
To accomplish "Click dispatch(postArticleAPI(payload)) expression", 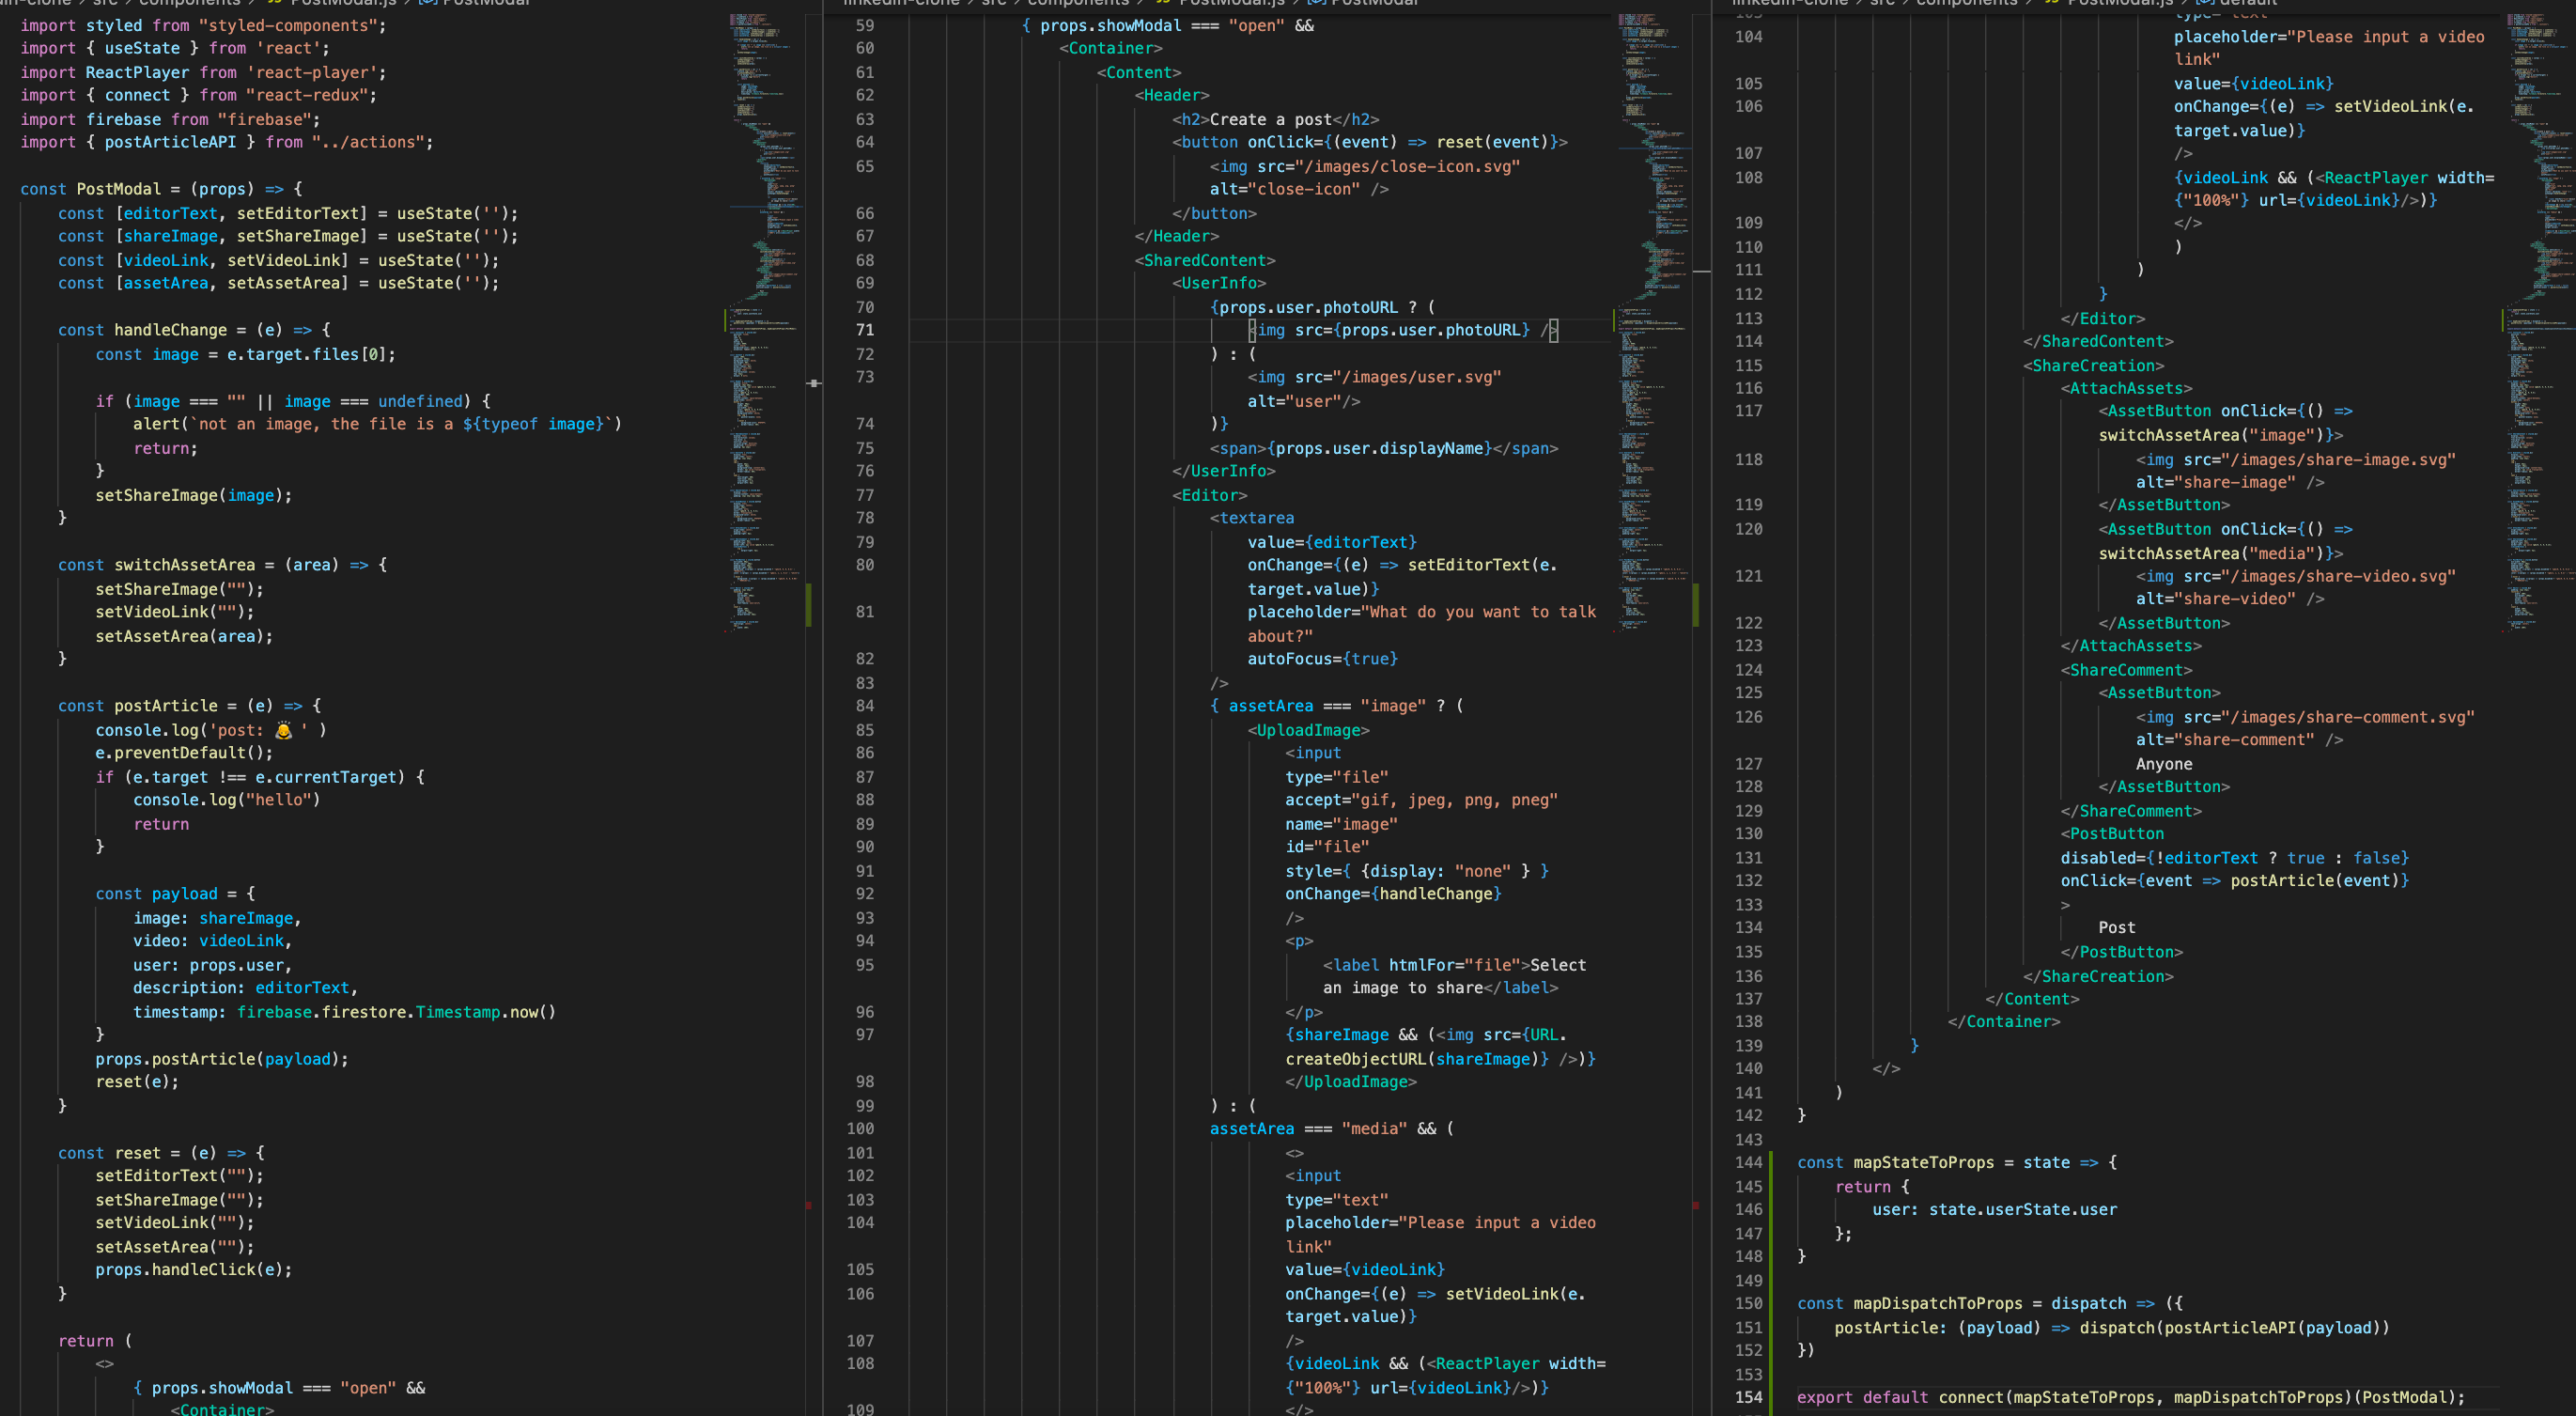I will point(2235,1328).
